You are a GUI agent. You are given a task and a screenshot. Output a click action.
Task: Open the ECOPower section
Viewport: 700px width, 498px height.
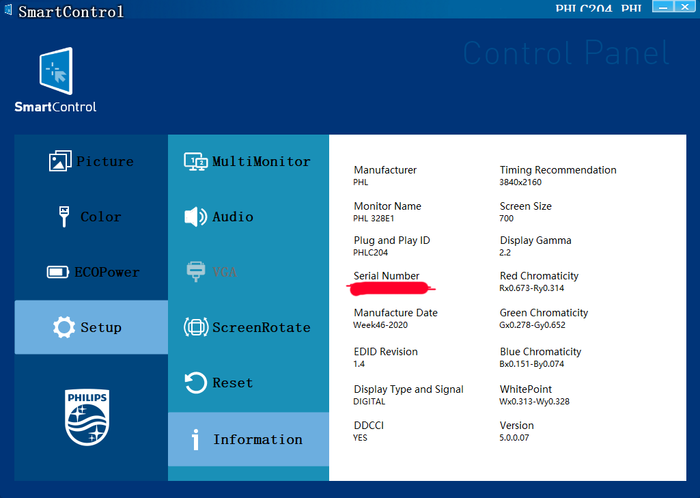[x=91, y=272]
